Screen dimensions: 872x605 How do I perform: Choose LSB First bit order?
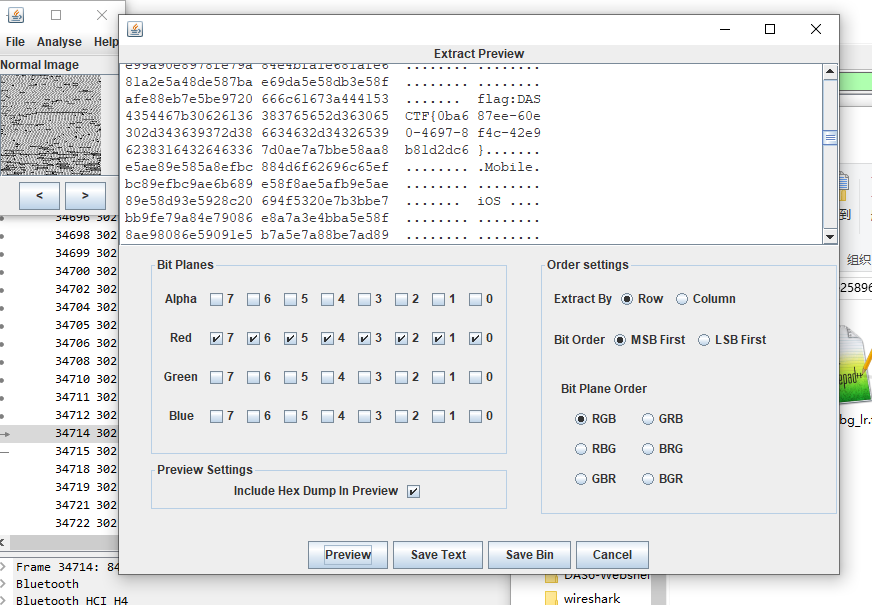tap(704, 340)
